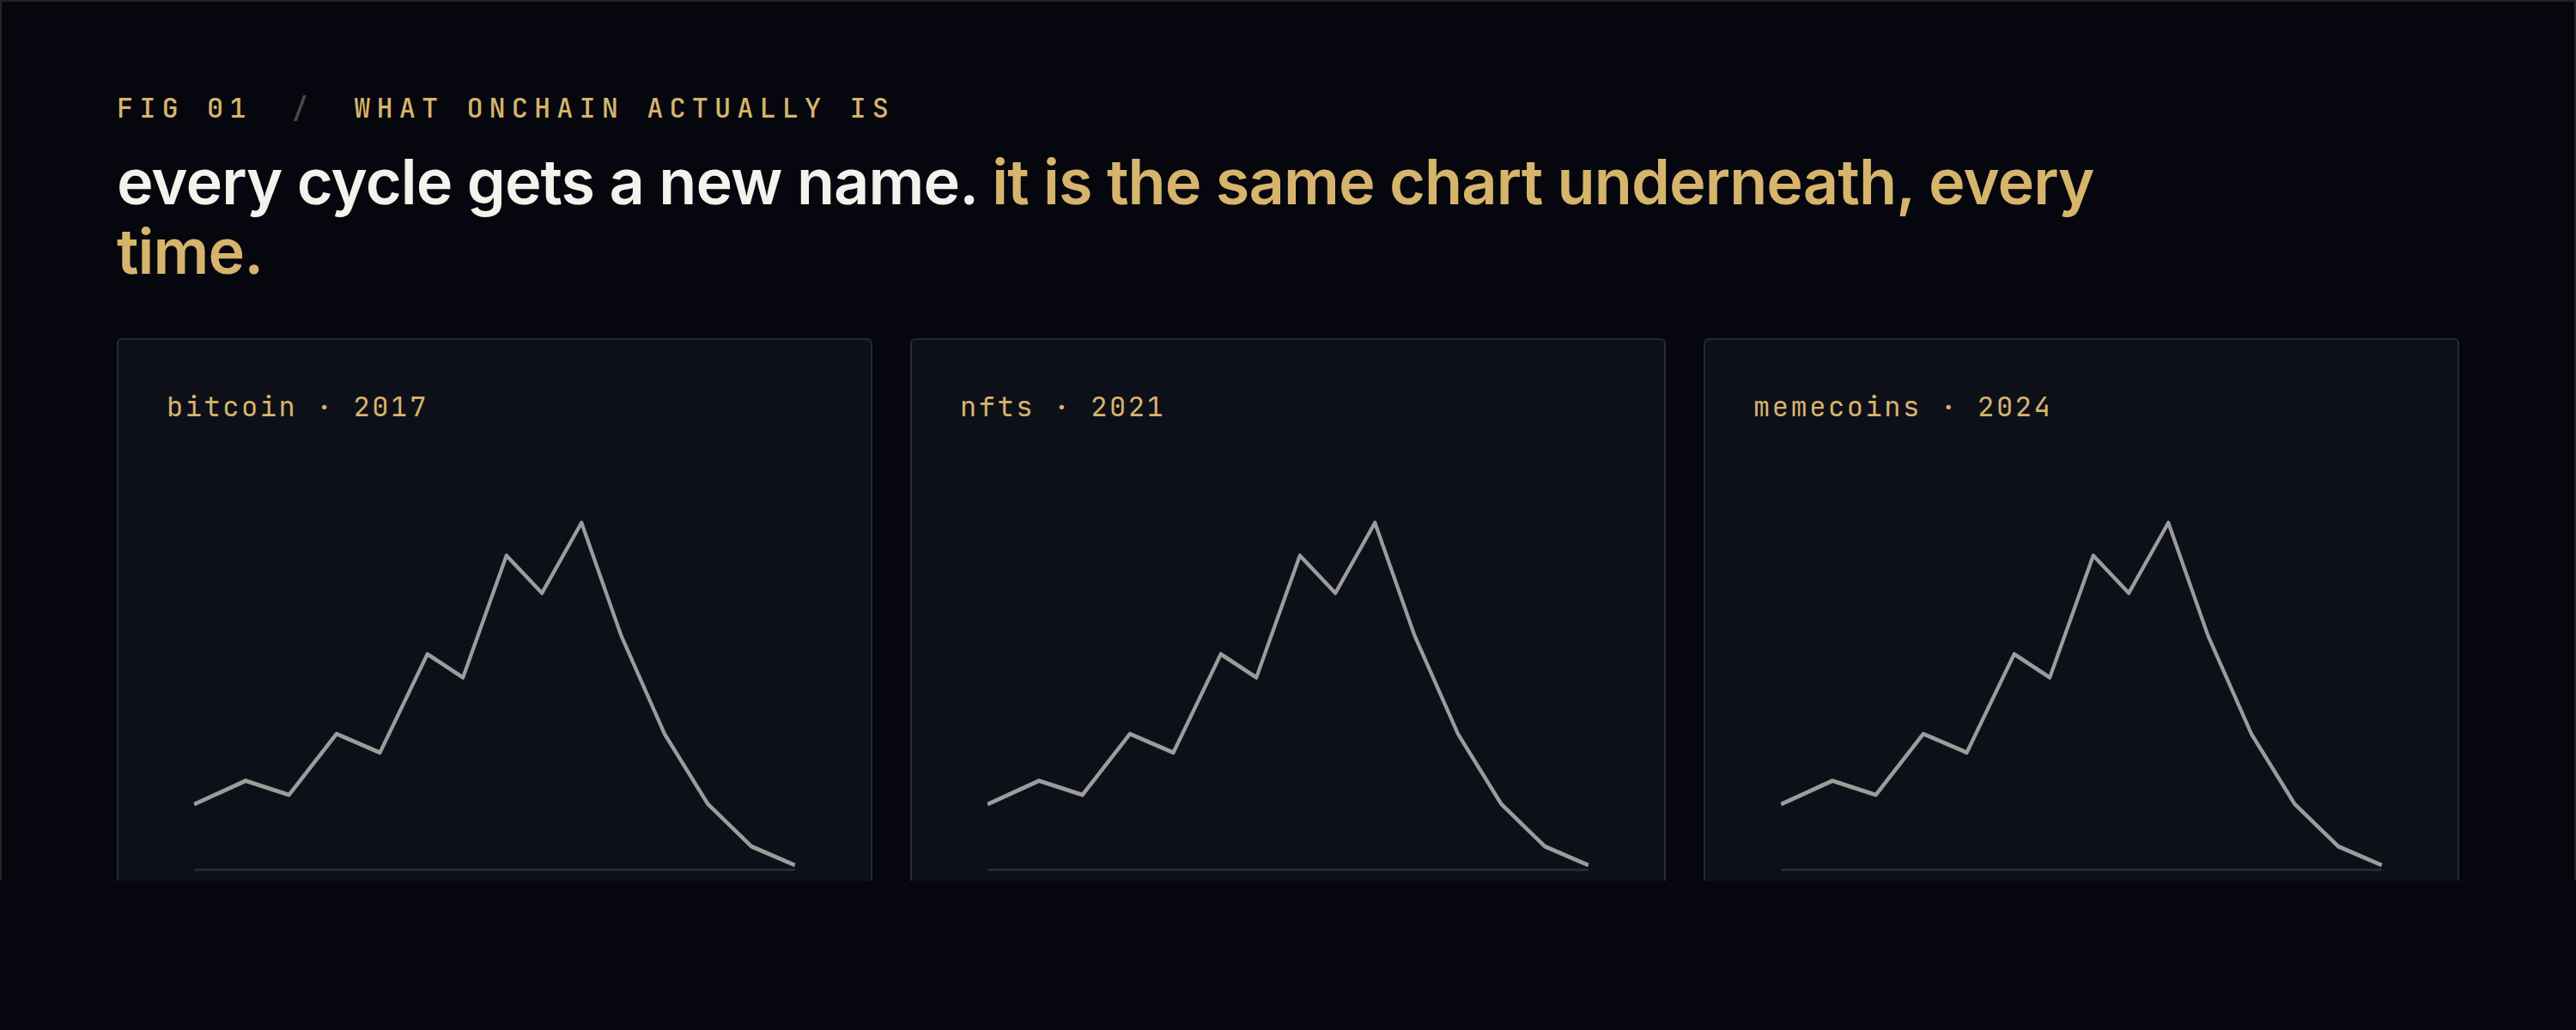Click the gold headline text 'it is the same chart underneath'
This screenshot has height=1030, width=2576.
pos(1452,184)
